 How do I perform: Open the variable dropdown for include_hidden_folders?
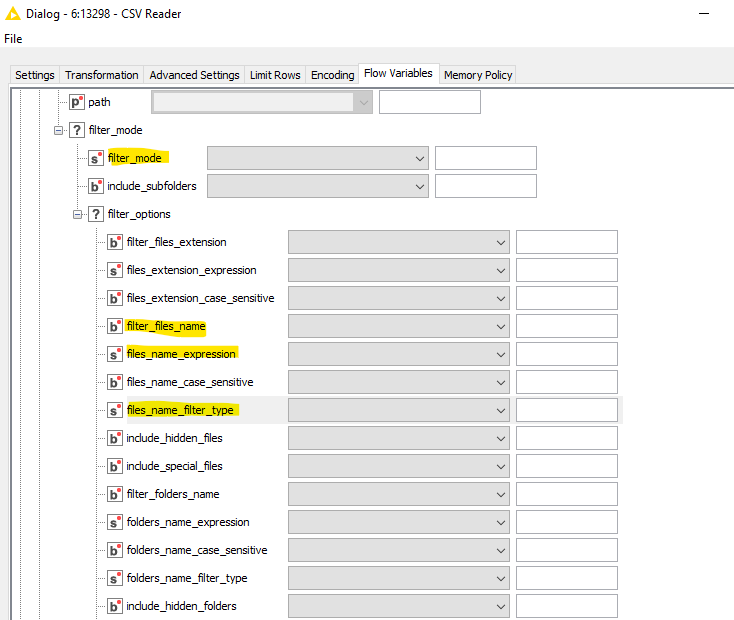399,606
